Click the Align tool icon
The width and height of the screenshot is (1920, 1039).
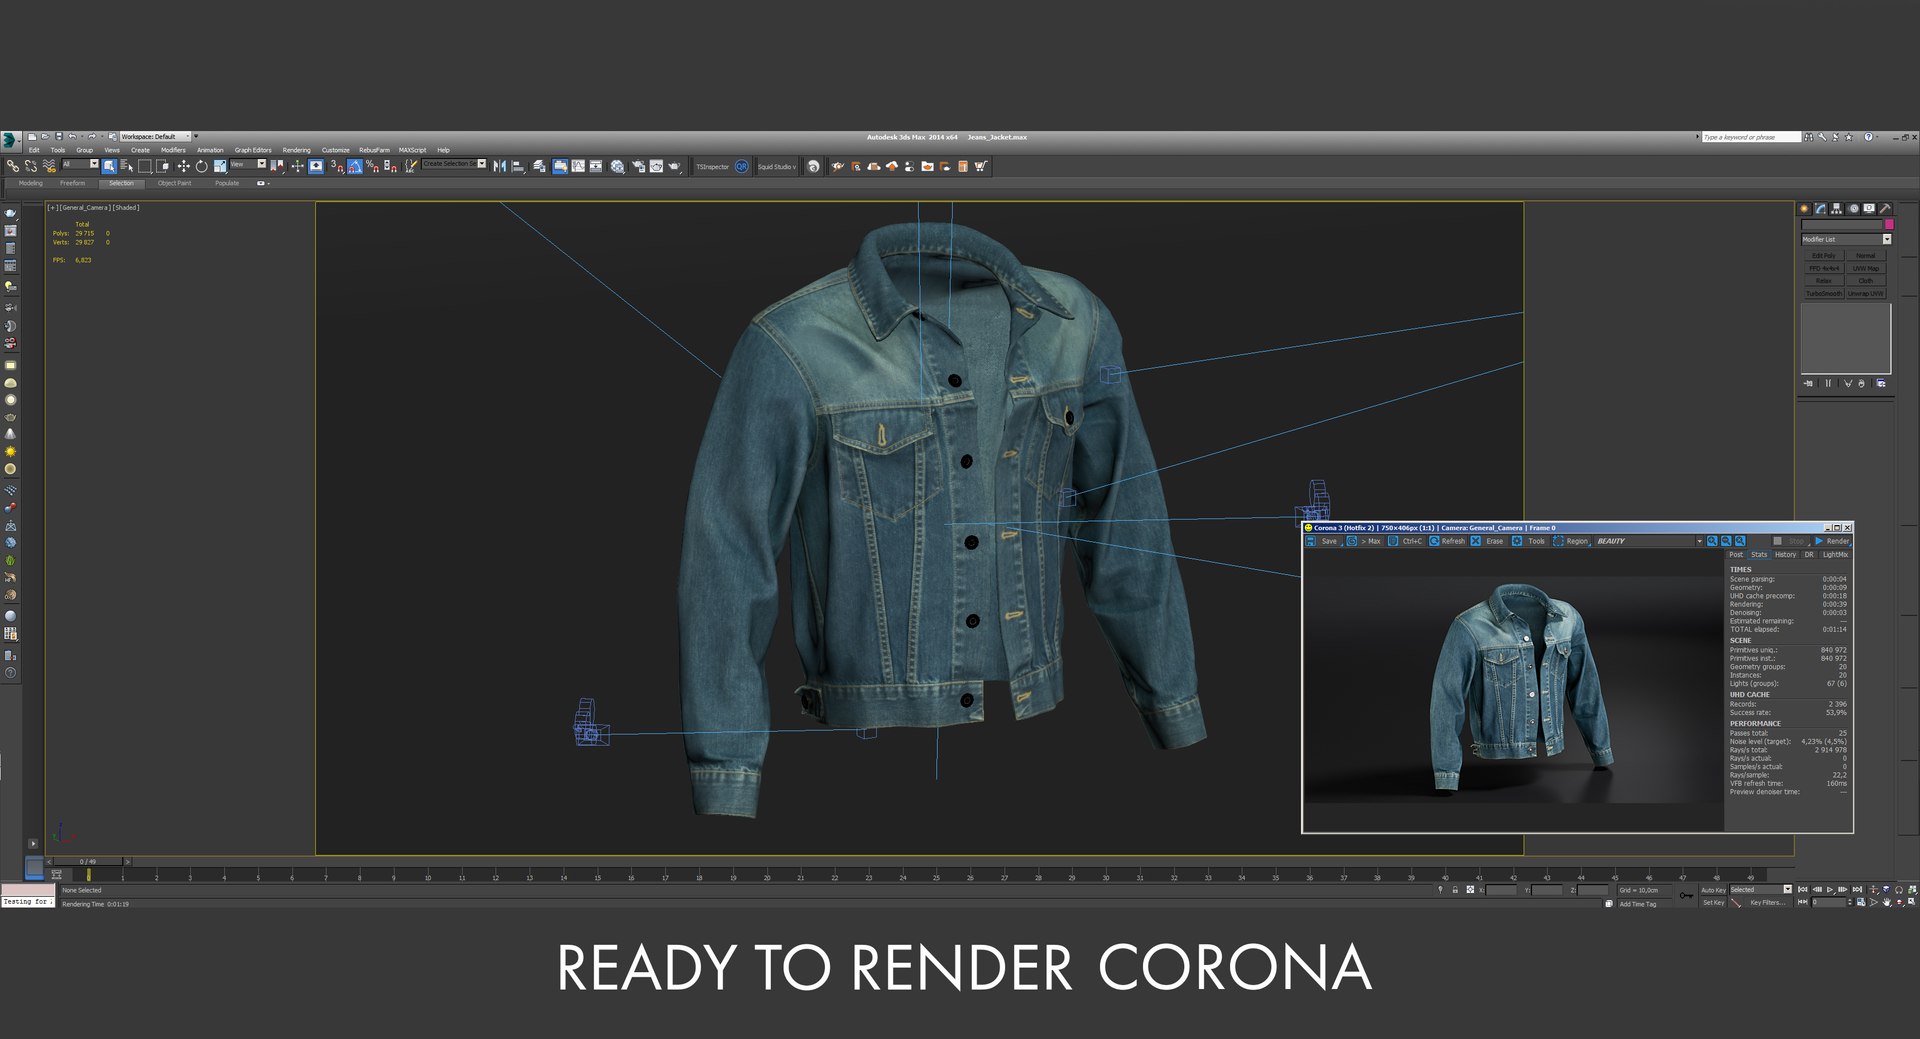[517, 166]
